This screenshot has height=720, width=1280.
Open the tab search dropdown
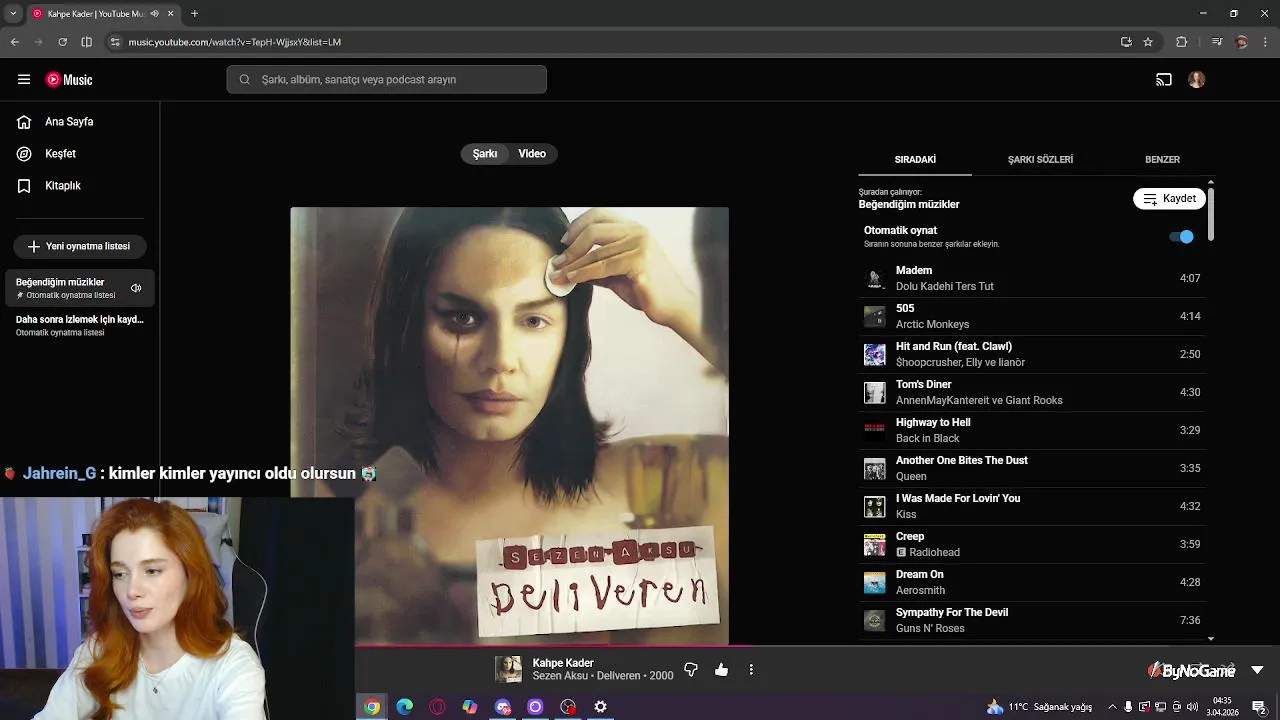coord(13,14)
